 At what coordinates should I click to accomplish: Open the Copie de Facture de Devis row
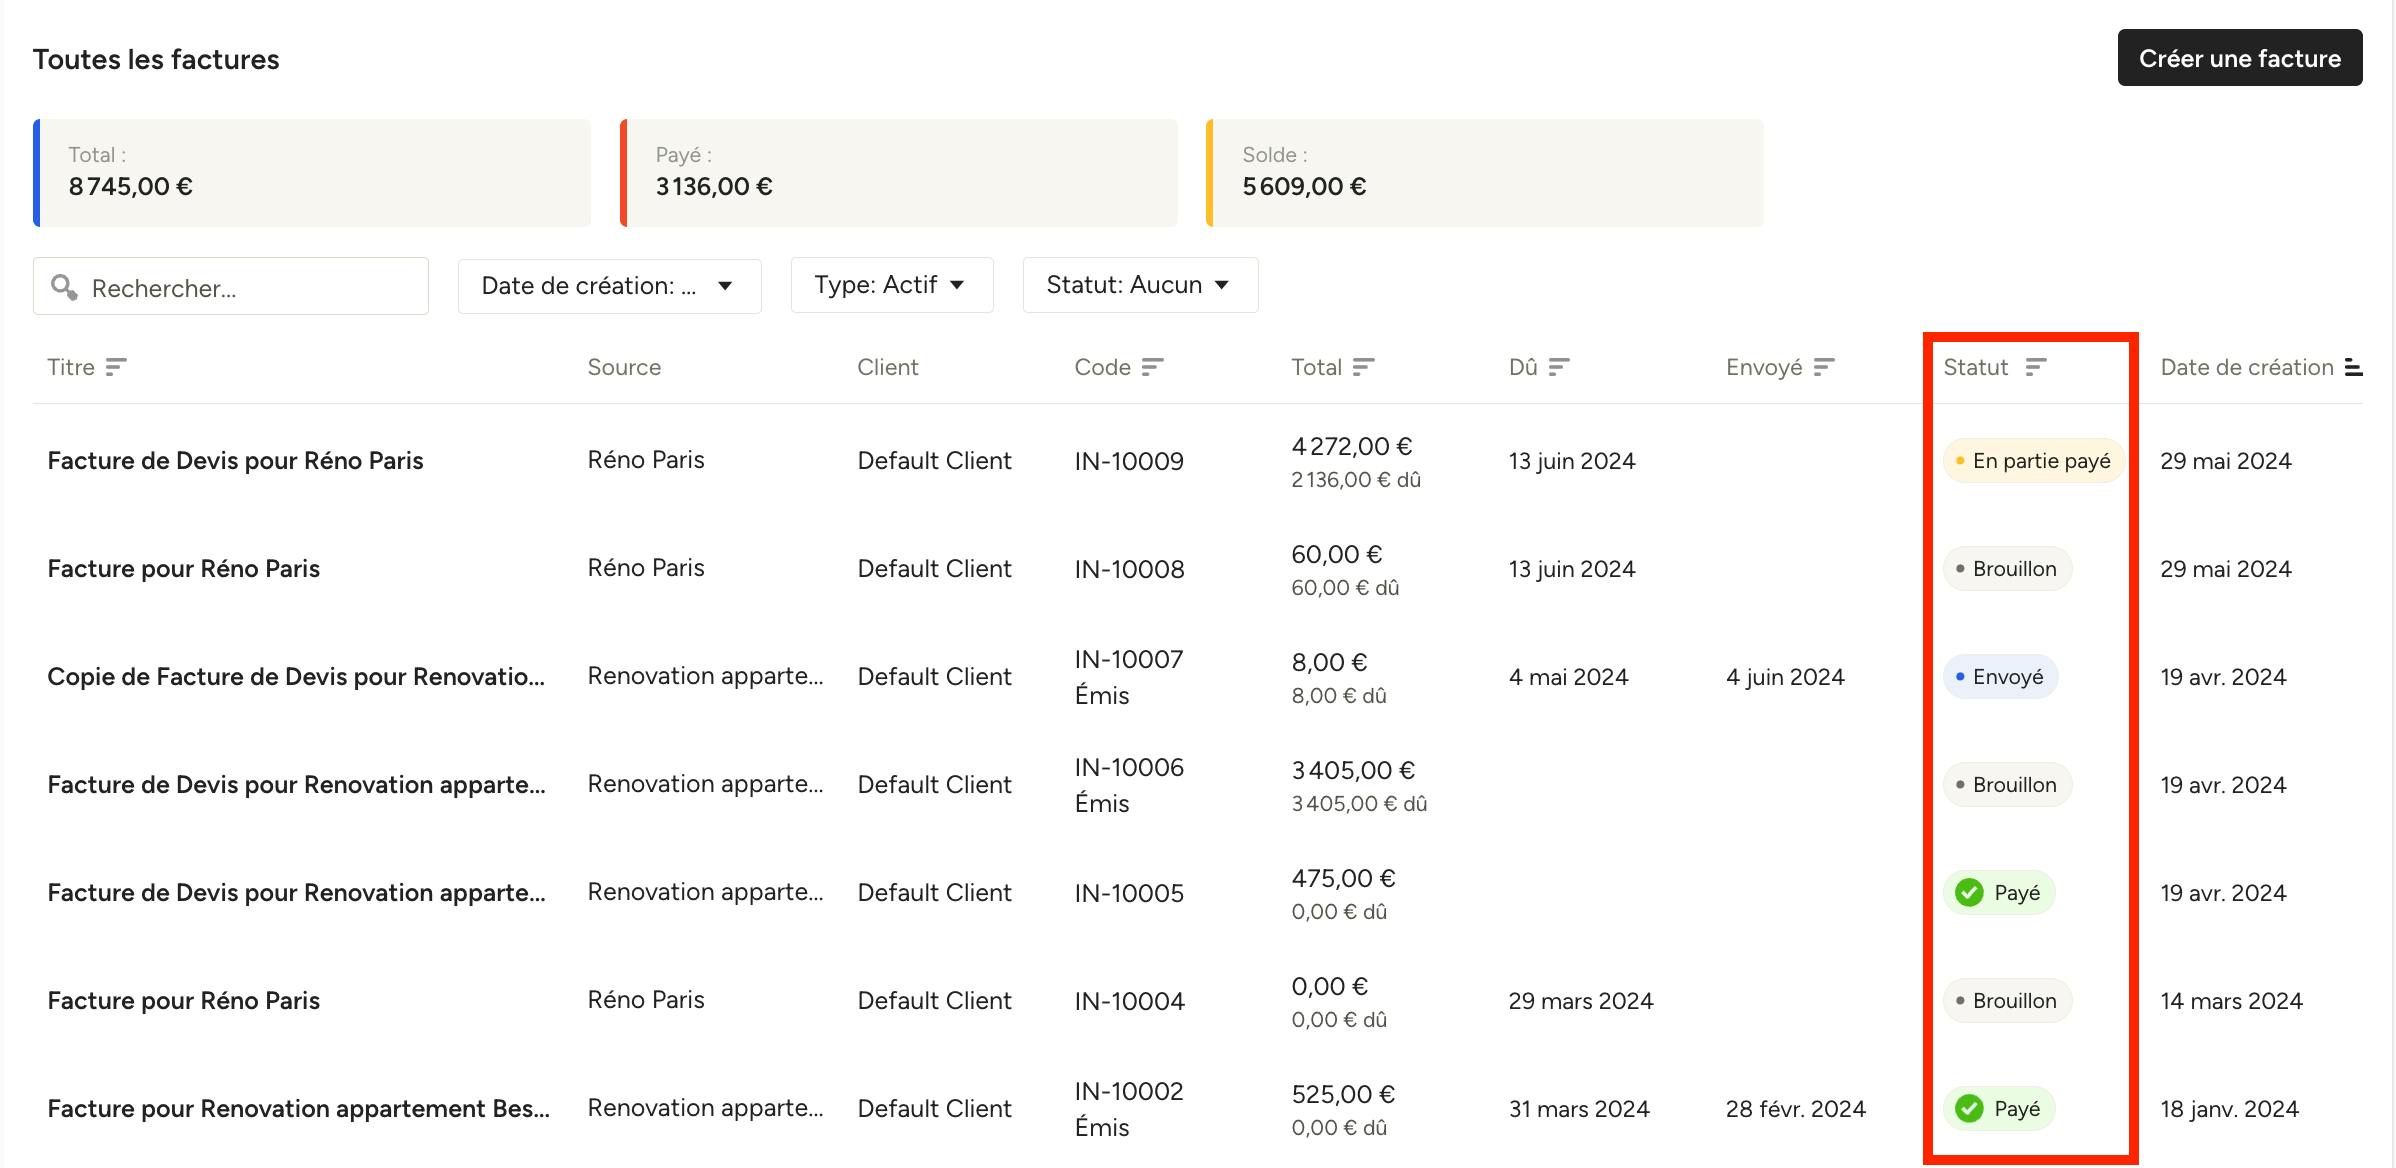pyautogui.click(x=1198, y=677)
